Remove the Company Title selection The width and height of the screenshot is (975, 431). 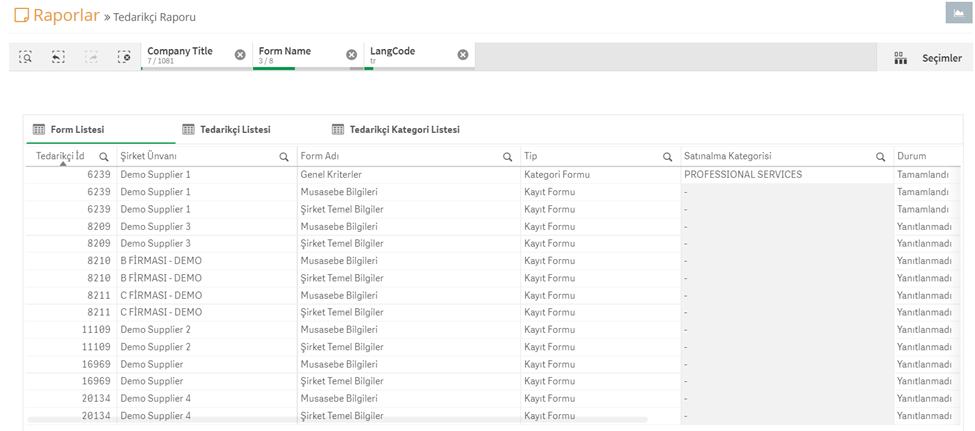coord(240,55)
